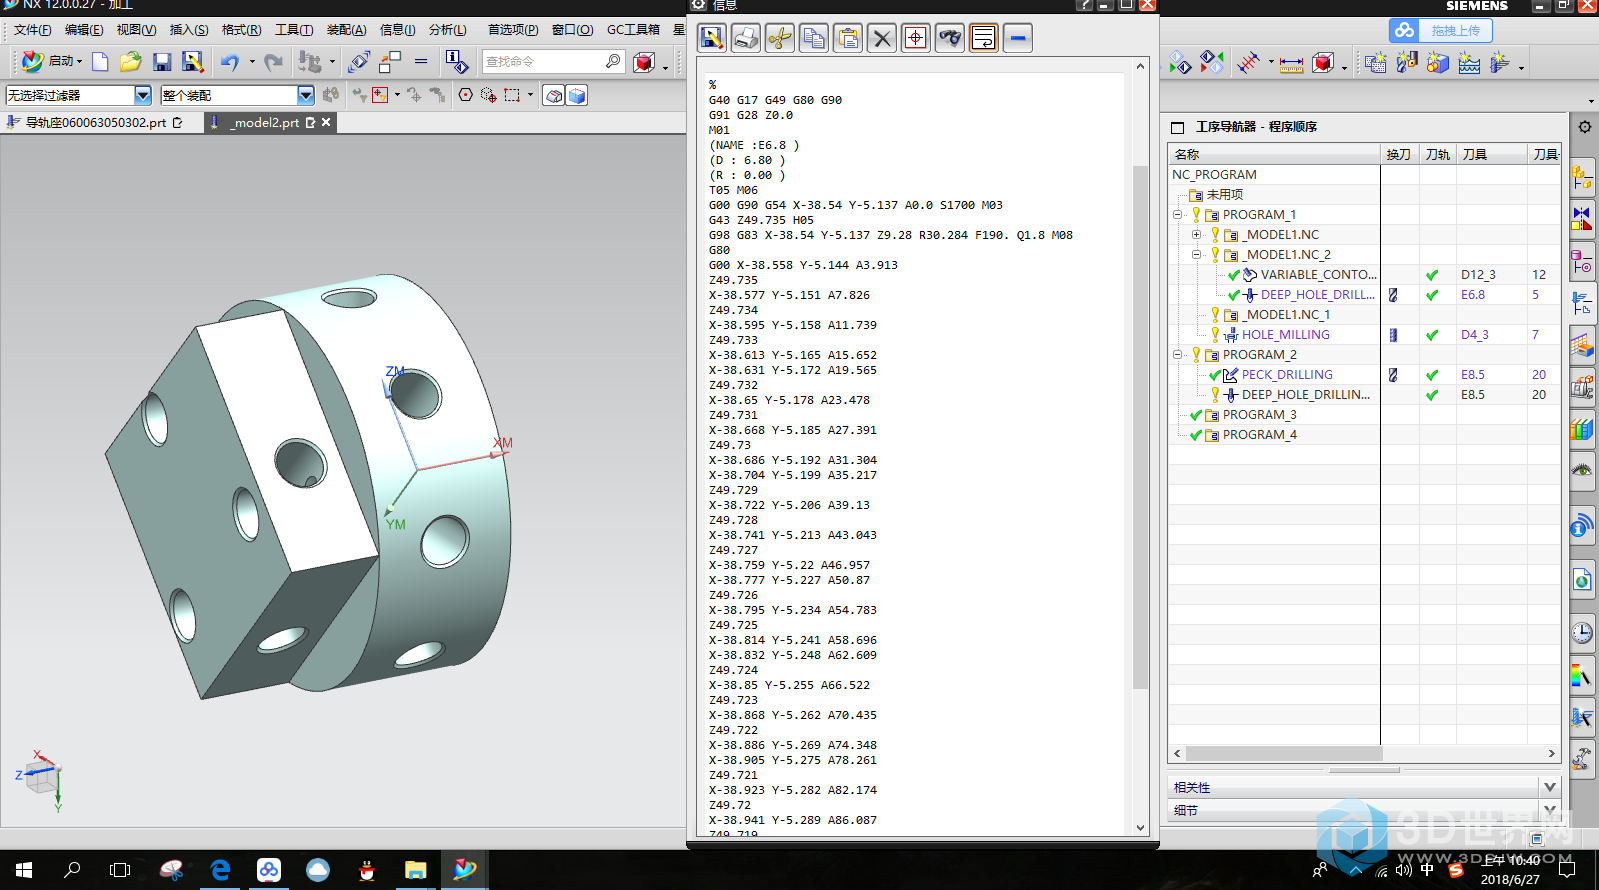
Task: Open navigator settings gear icon
Action: pyautogui.click(x=1584, y=127)
